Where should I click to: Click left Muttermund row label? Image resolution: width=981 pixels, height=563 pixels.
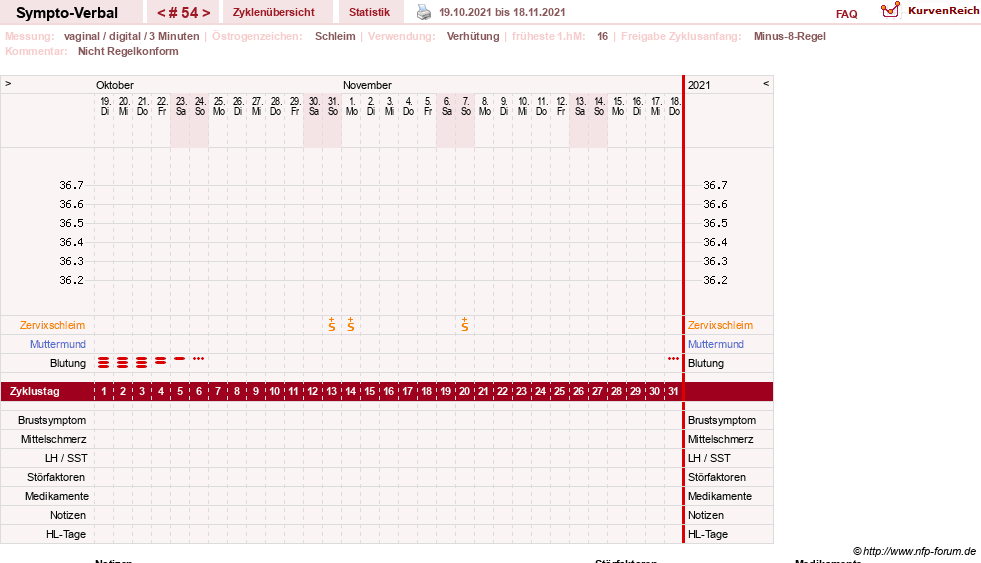point(58,344)
